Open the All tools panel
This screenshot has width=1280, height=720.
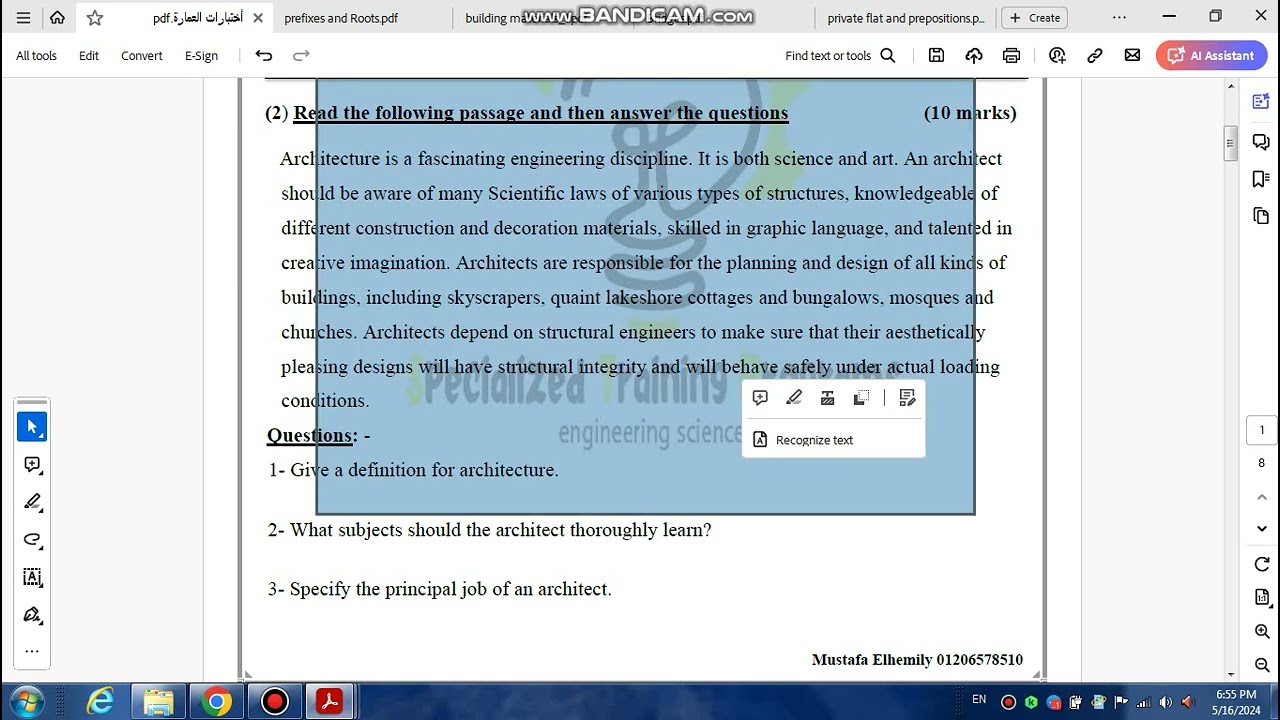tap(36, 56)
